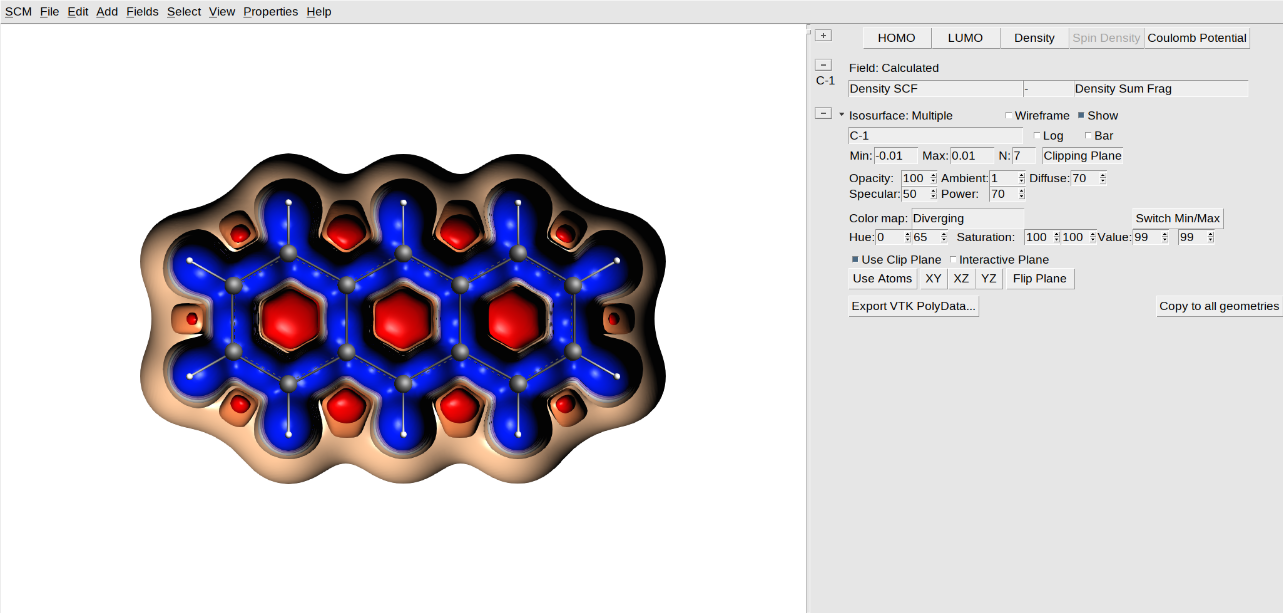1283x613 pixels.
Task: Change the Color map from Diverging
Action: (965, 218)
